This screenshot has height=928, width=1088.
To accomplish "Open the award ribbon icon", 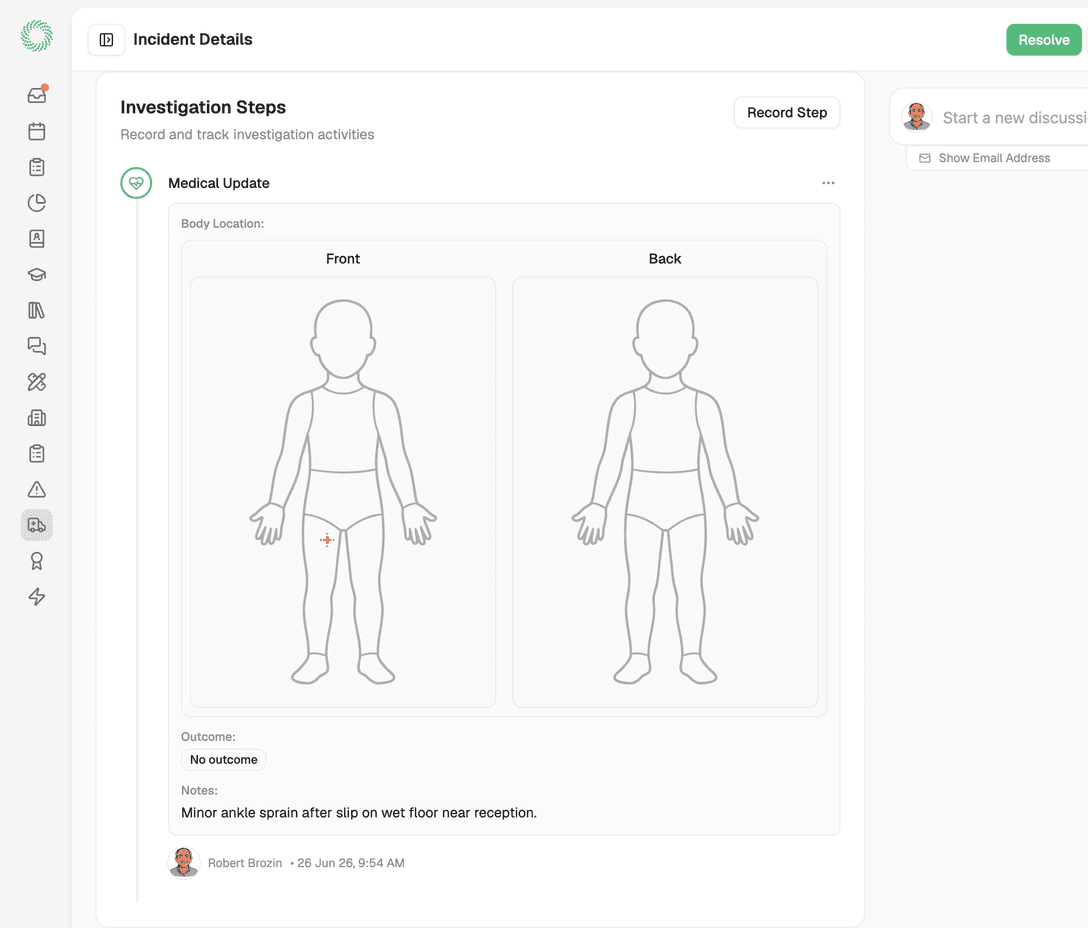I will click(x=37, y=561).
